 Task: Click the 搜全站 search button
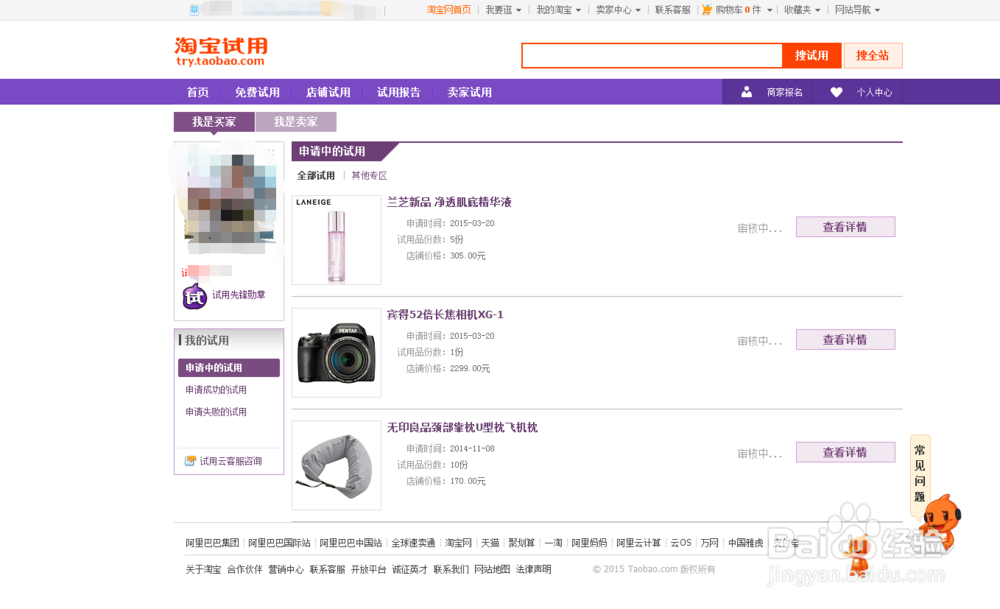click(x=872, y=55)
